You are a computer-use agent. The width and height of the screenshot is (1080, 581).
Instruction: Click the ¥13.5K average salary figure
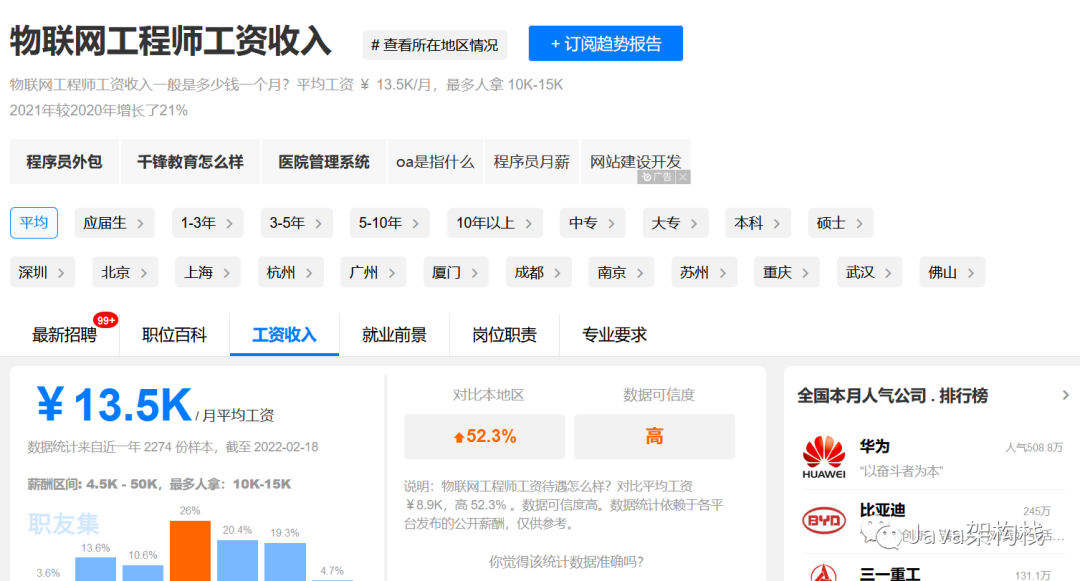pos(114,405)
